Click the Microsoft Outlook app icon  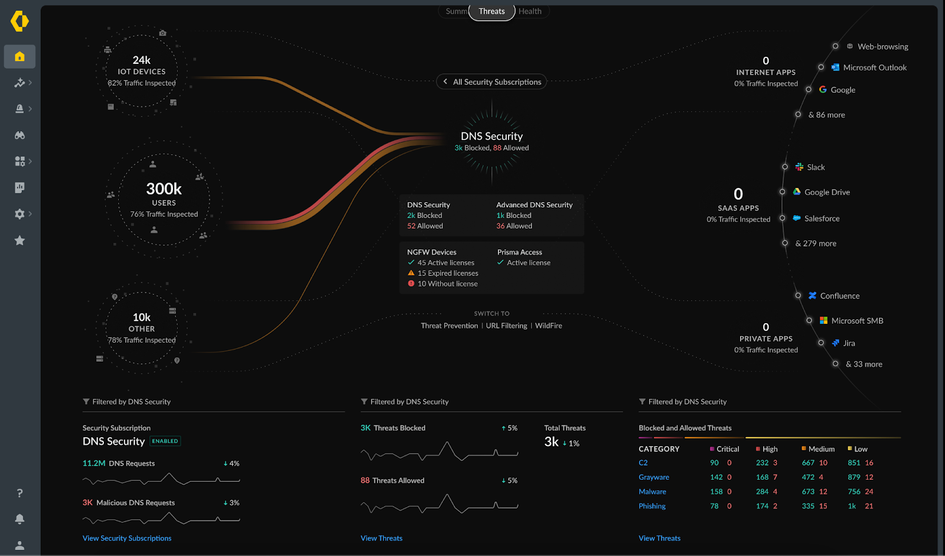click(x=835, y=67)
